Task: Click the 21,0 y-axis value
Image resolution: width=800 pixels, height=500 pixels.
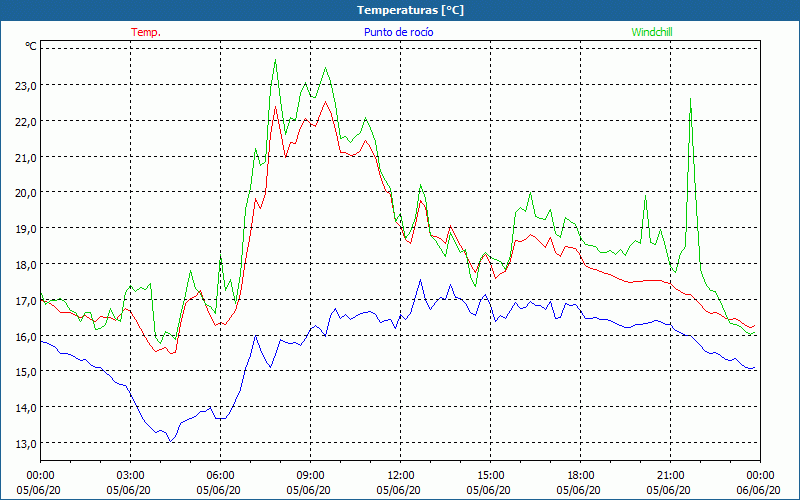Action: 26,157
